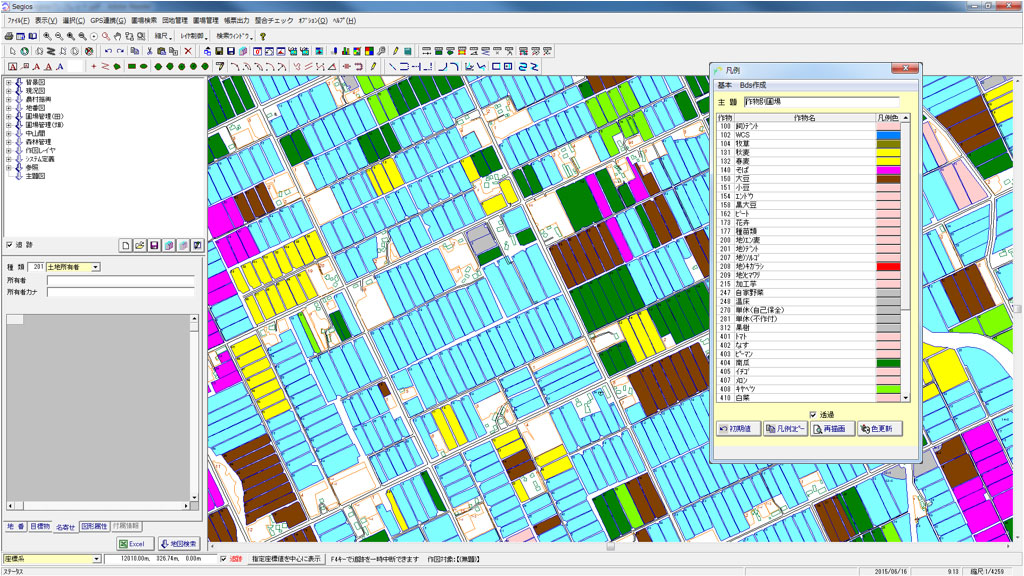1024x576 pixels.
Task: Click the scissors cut icon
Action: [150, 51]
